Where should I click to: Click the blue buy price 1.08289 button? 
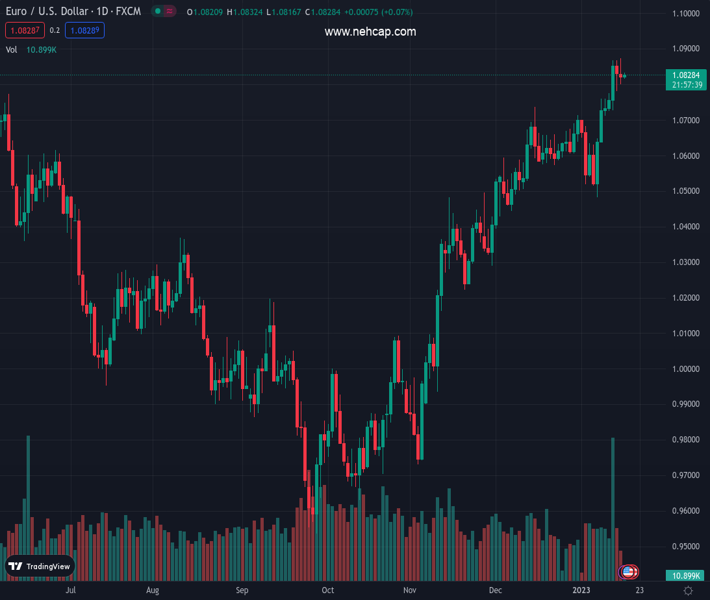click(85, 31)
